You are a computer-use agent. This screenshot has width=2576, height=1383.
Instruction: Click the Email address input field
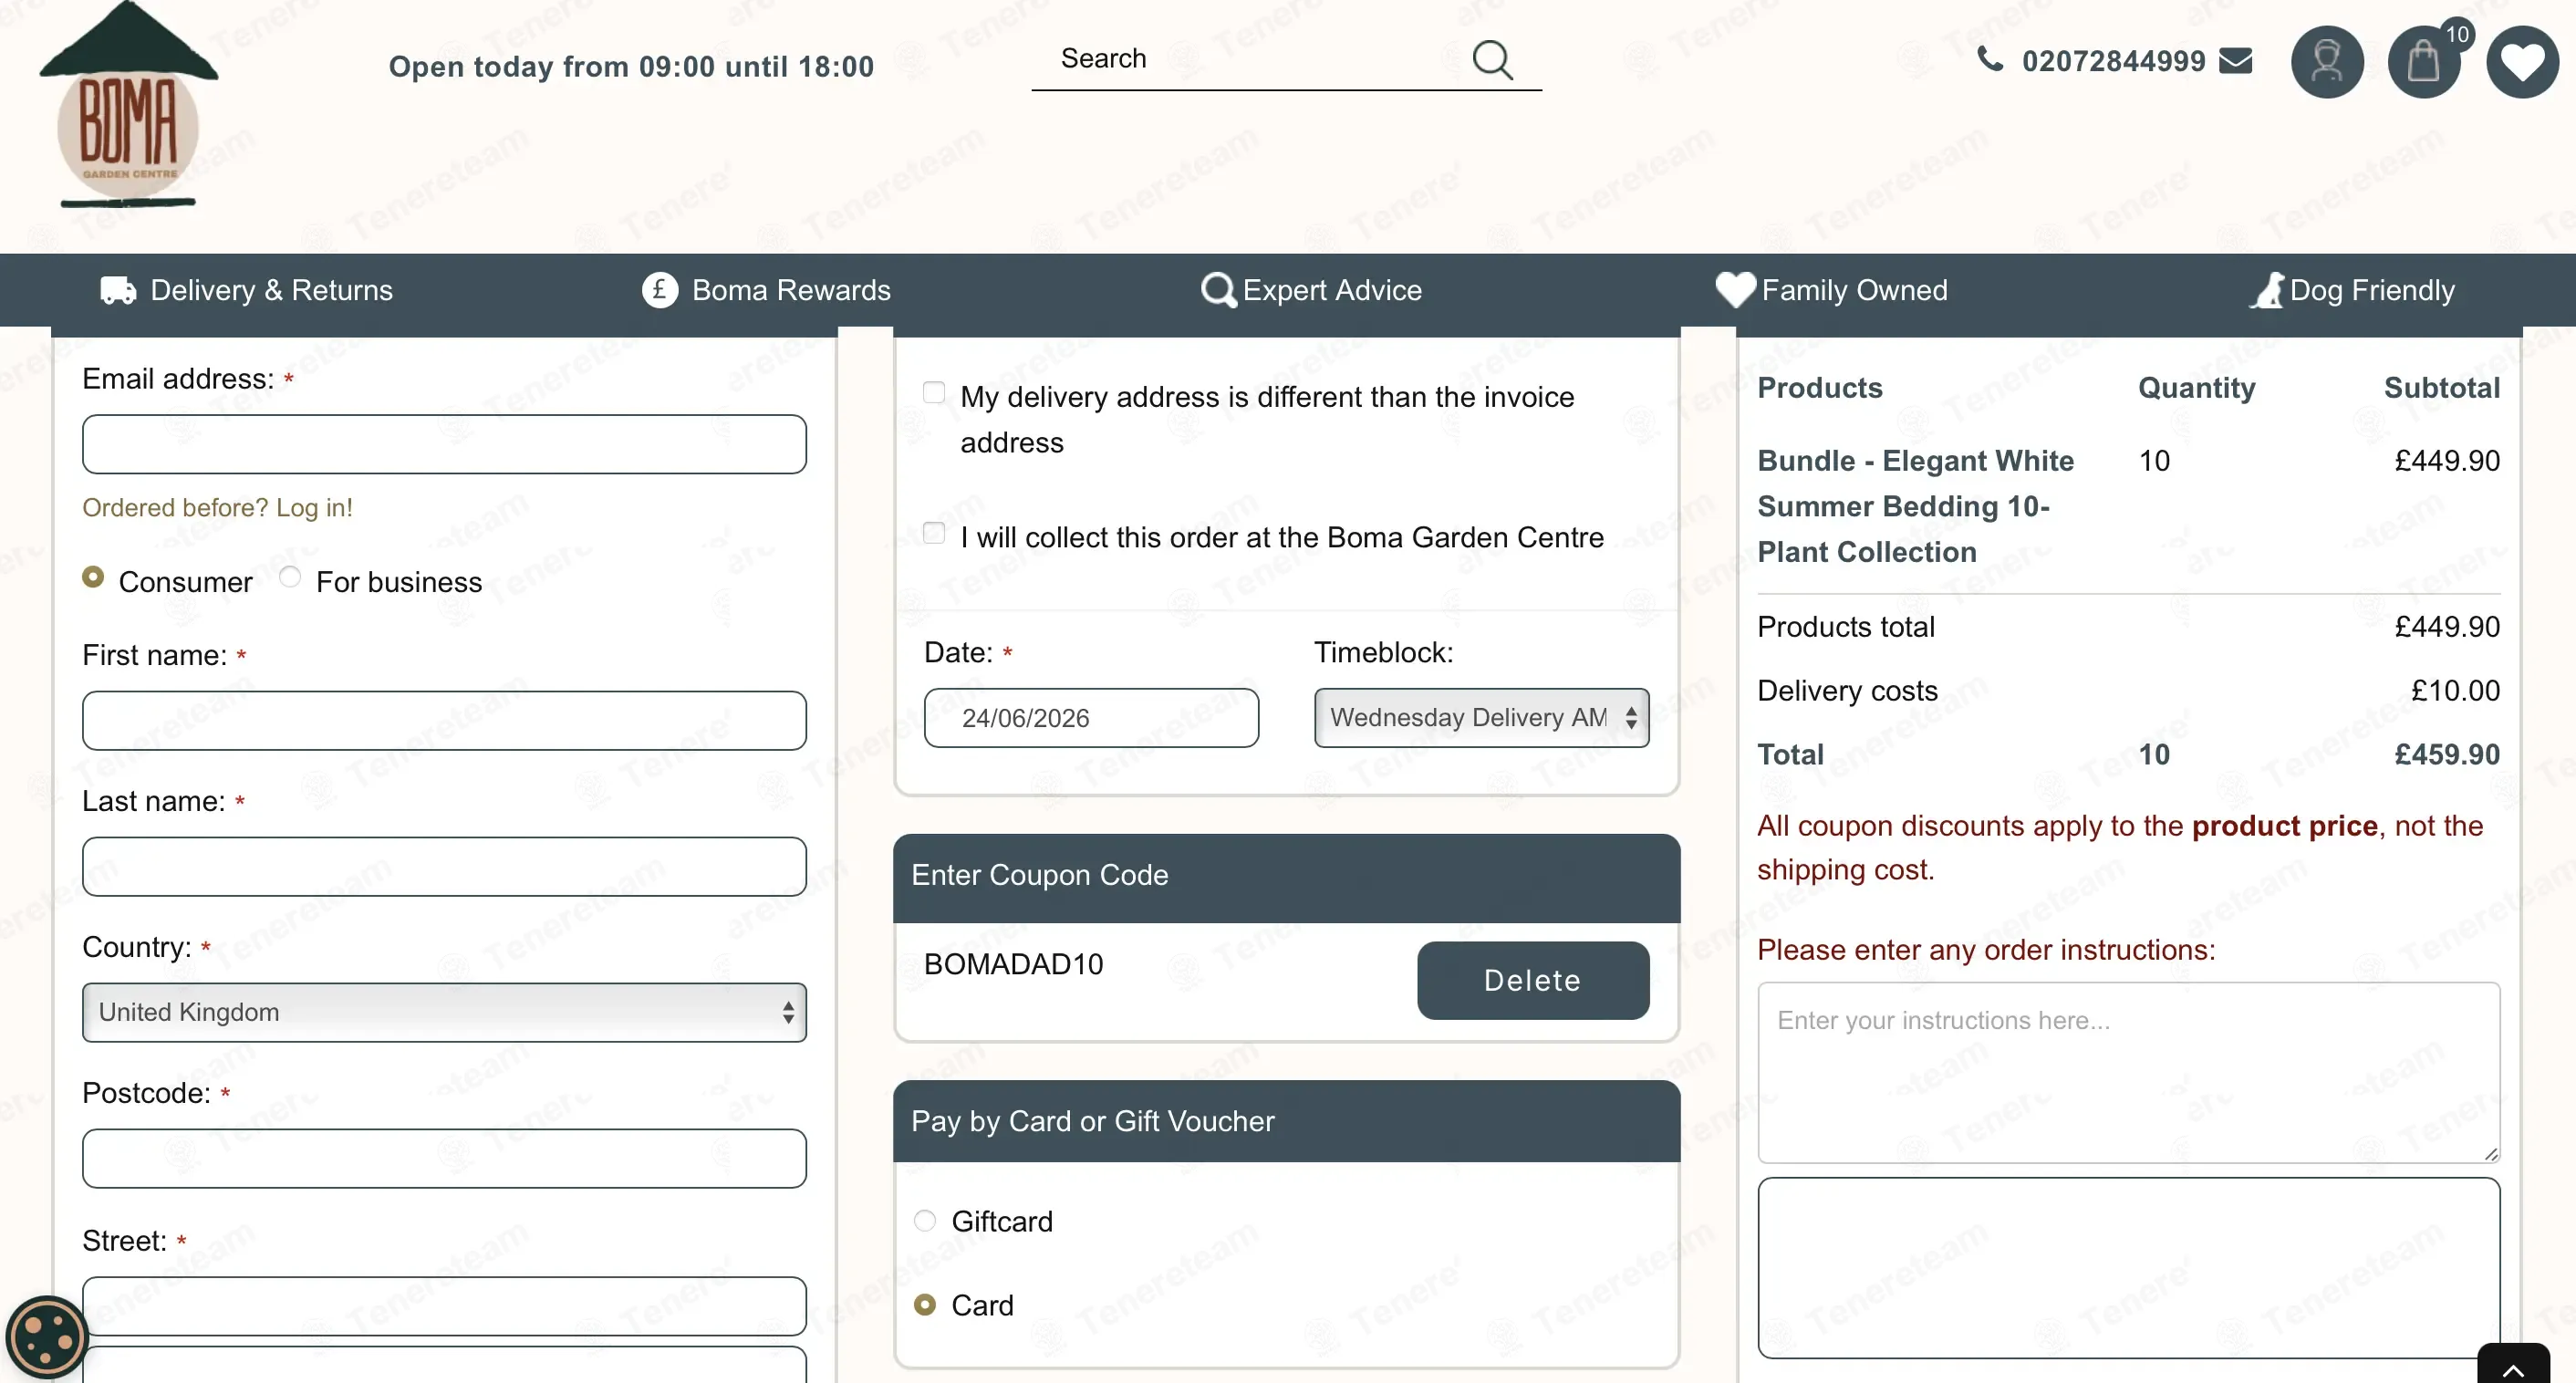tap(444, 444)
